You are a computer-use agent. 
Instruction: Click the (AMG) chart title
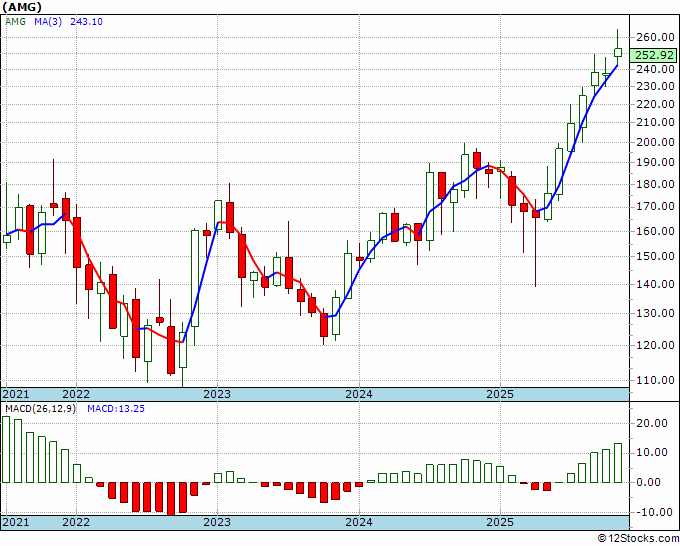pos(22,7)
